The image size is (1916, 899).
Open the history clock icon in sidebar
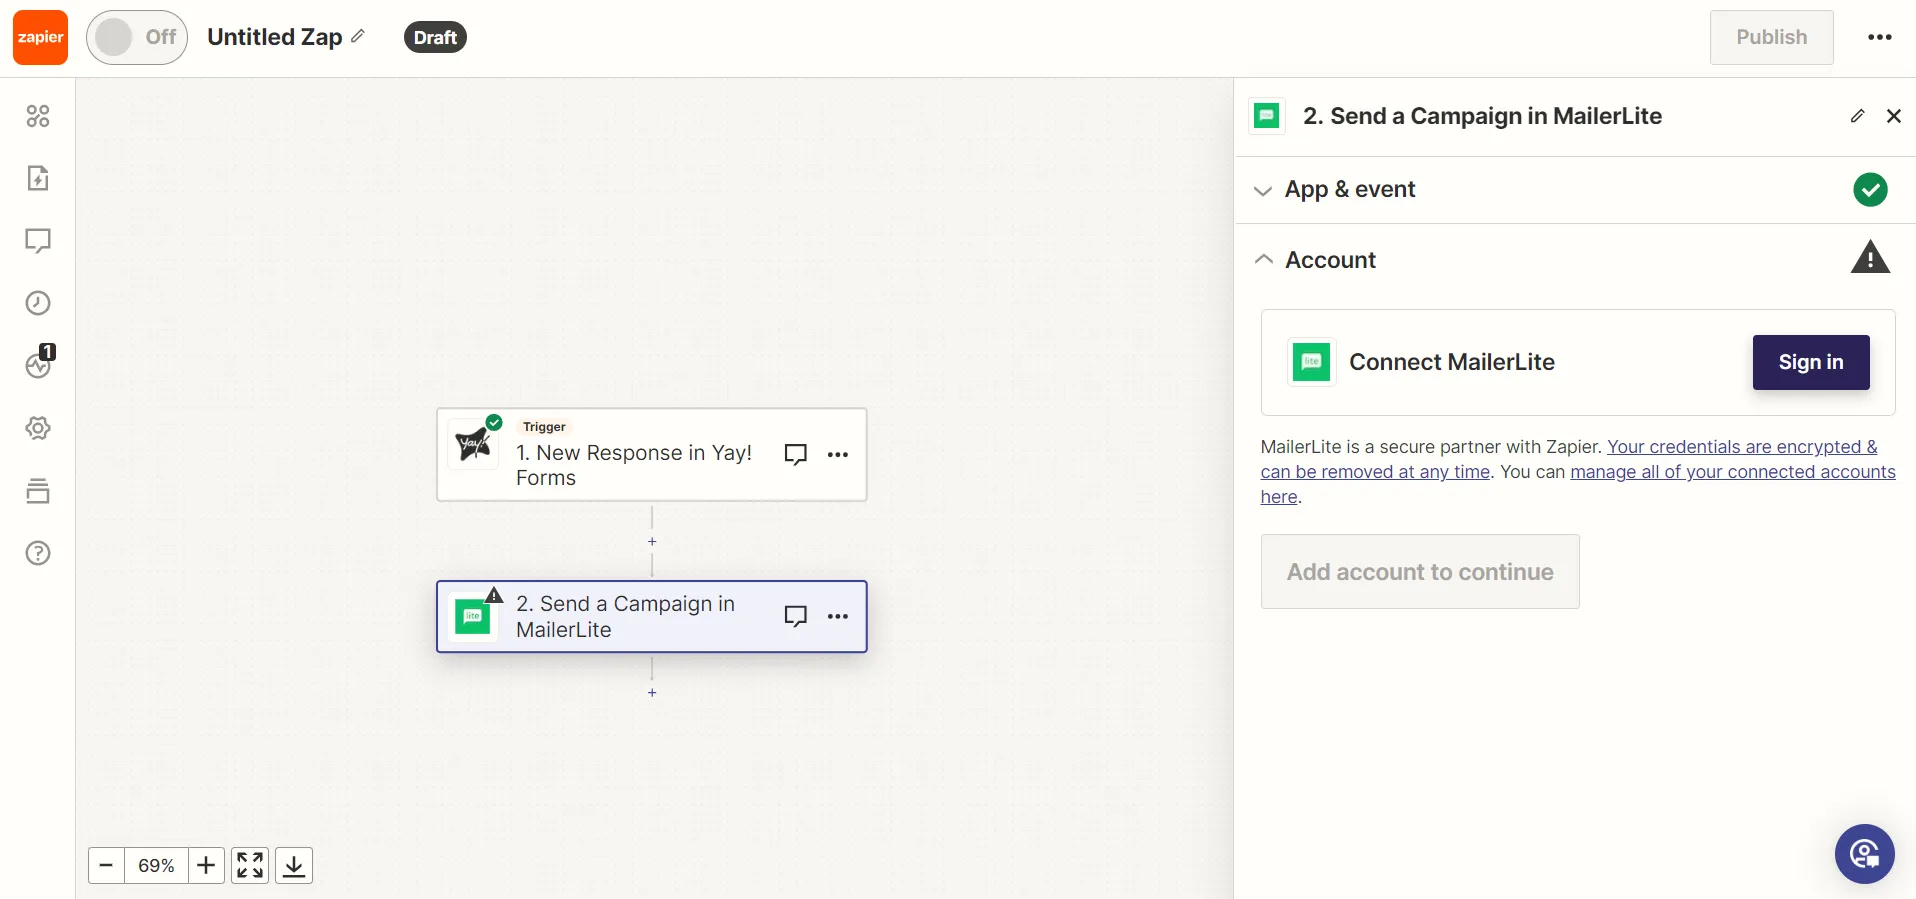click(38, 303)
